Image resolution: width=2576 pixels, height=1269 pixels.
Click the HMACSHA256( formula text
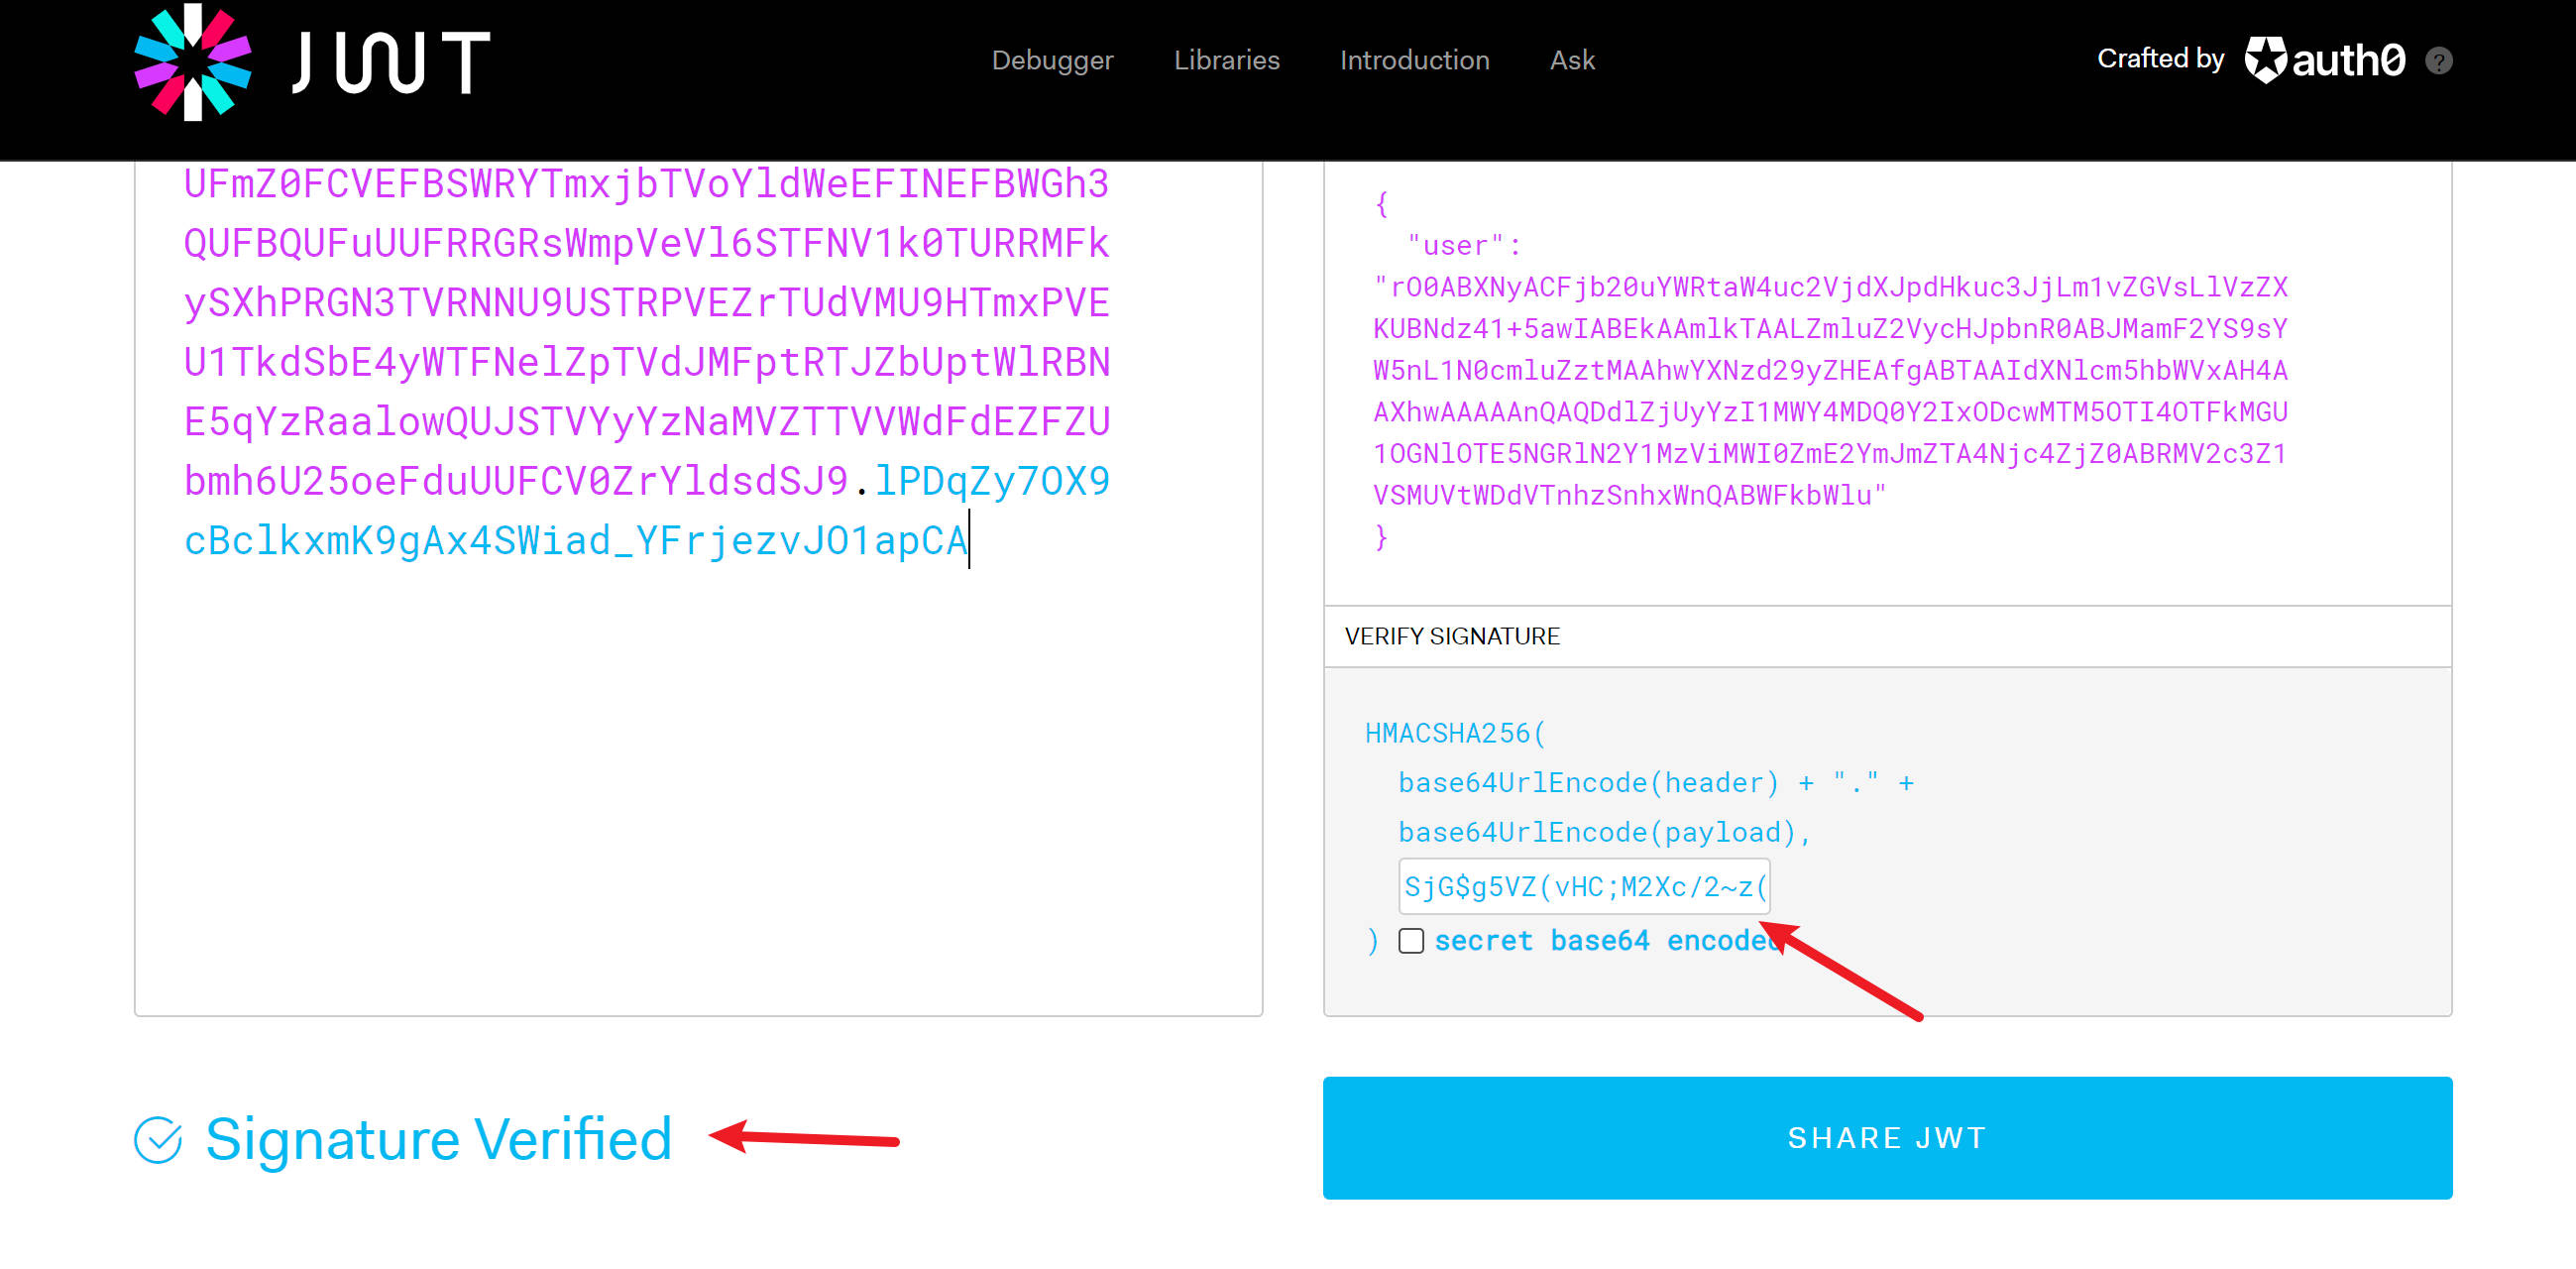tap(1454, 733)
